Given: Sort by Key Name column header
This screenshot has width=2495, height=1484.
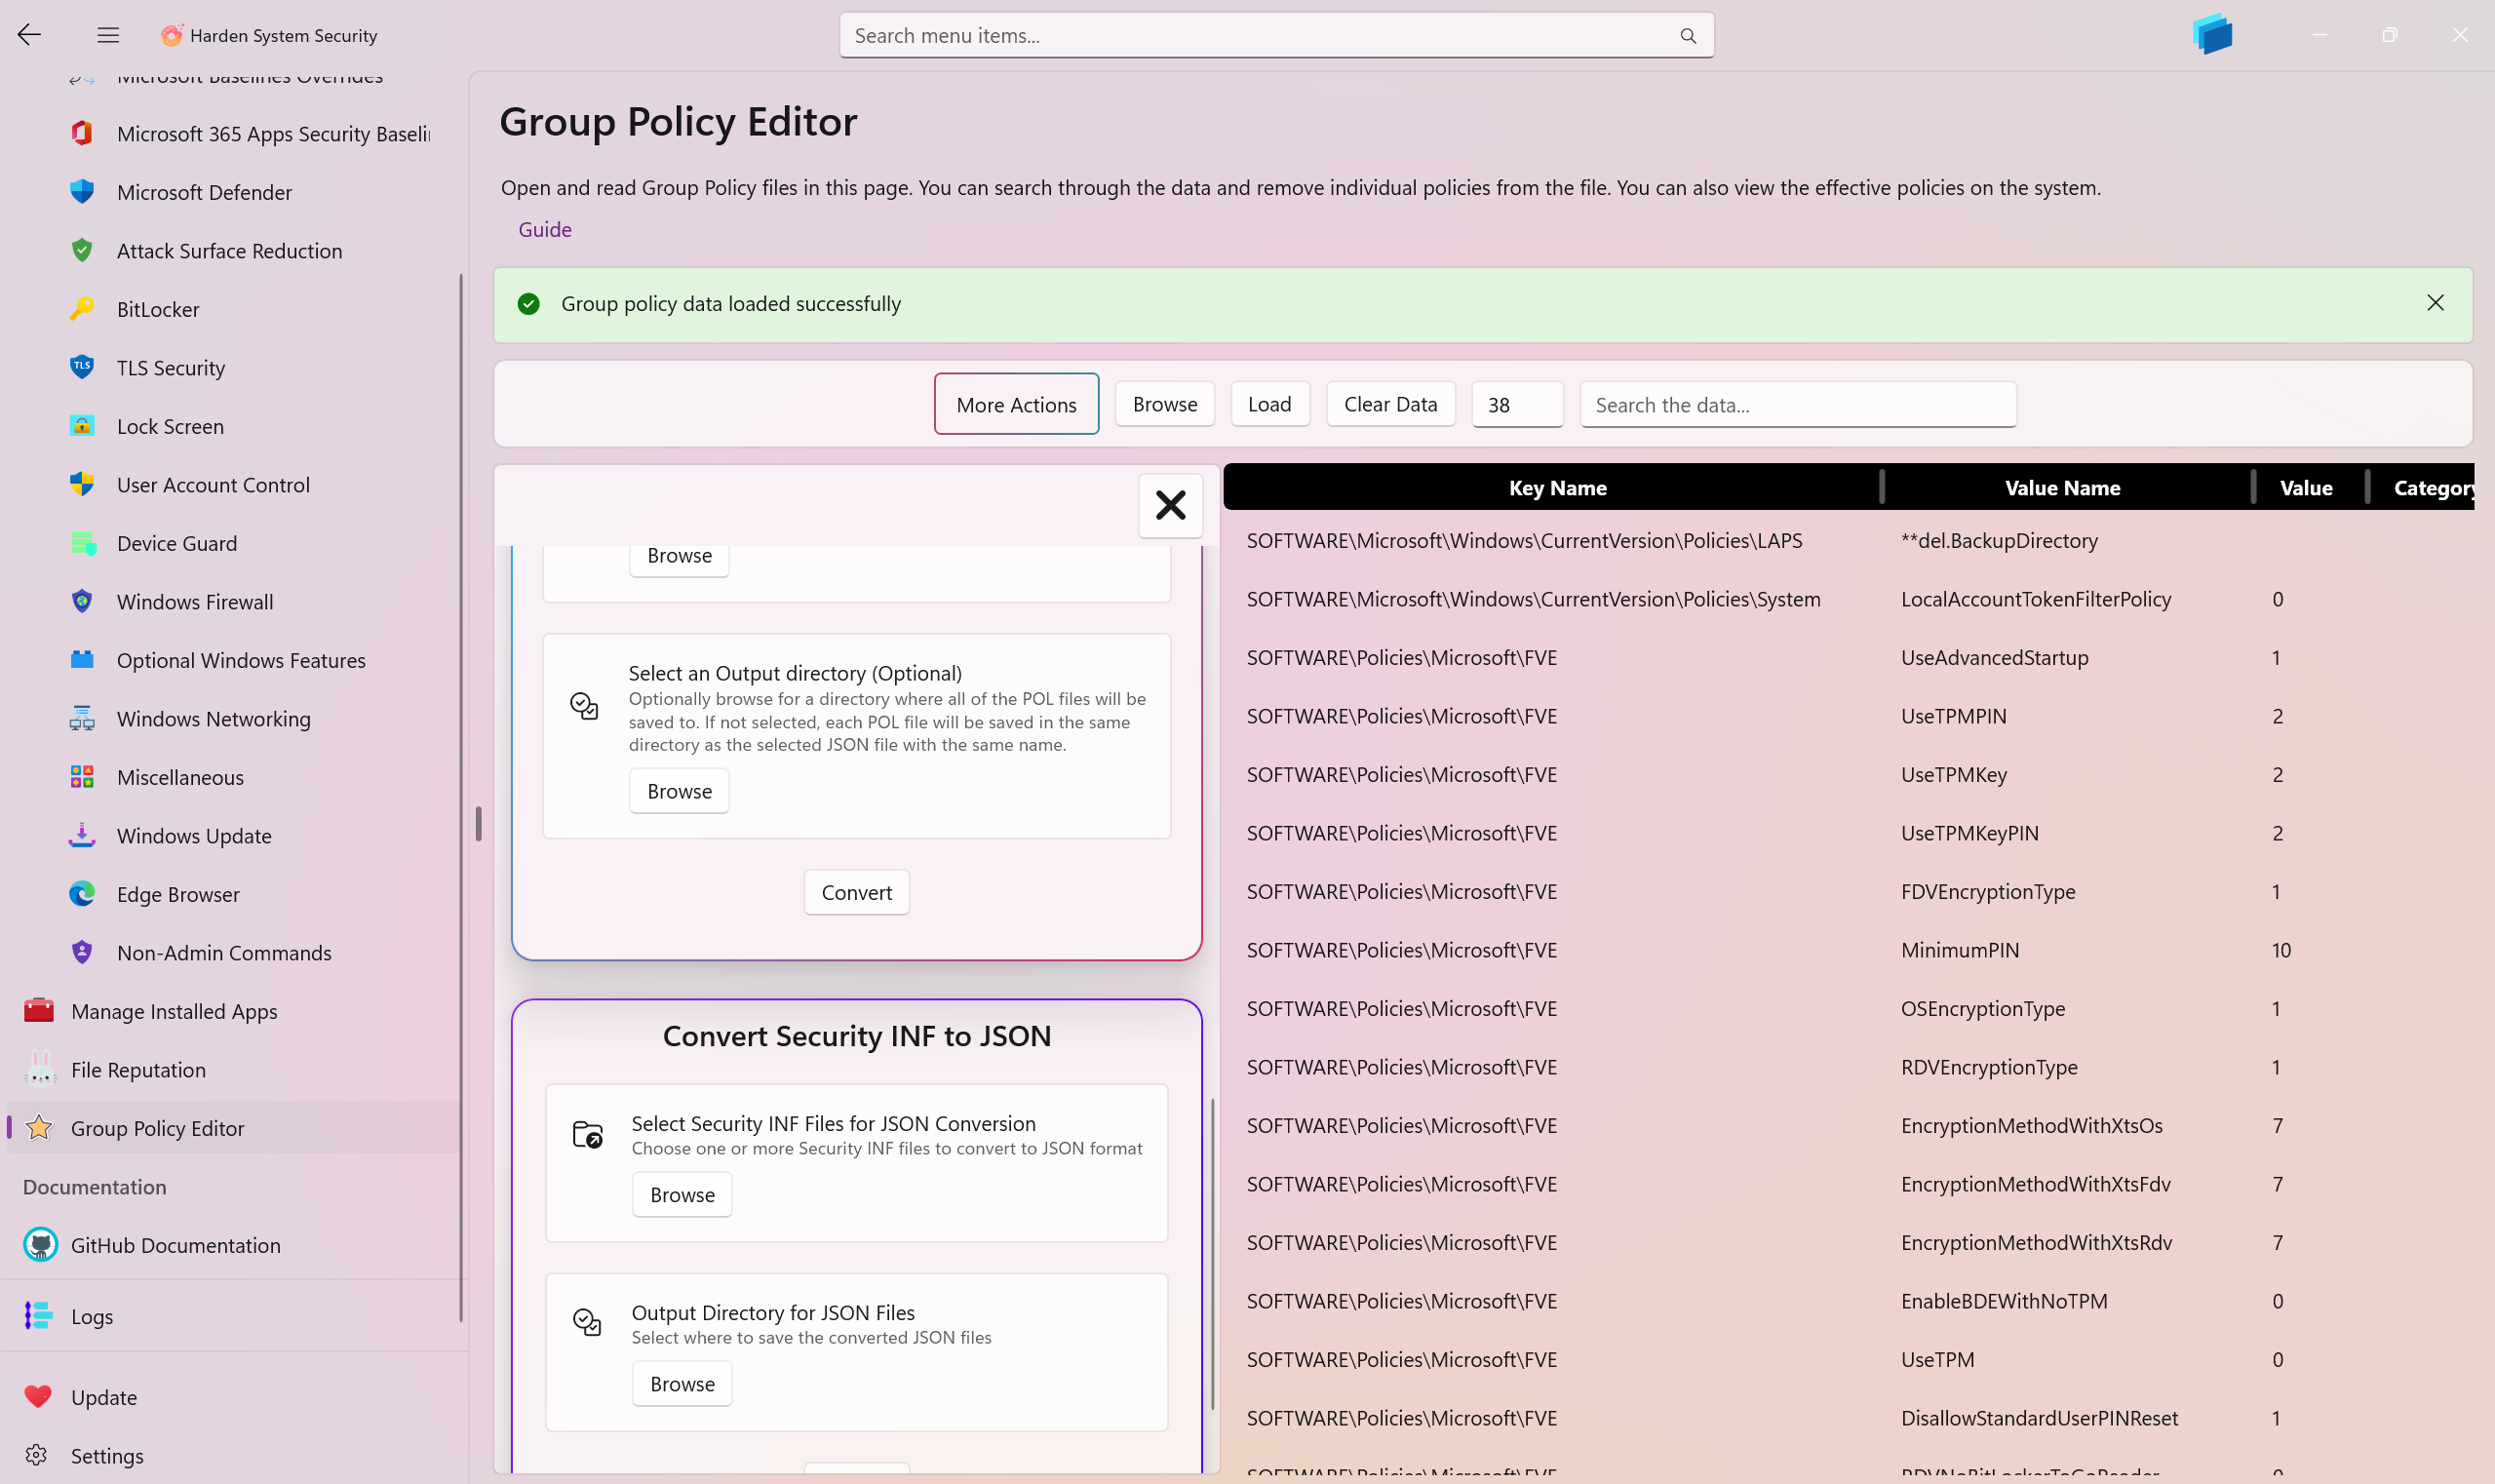Looking at the screenshot, I should (1557, 488).
